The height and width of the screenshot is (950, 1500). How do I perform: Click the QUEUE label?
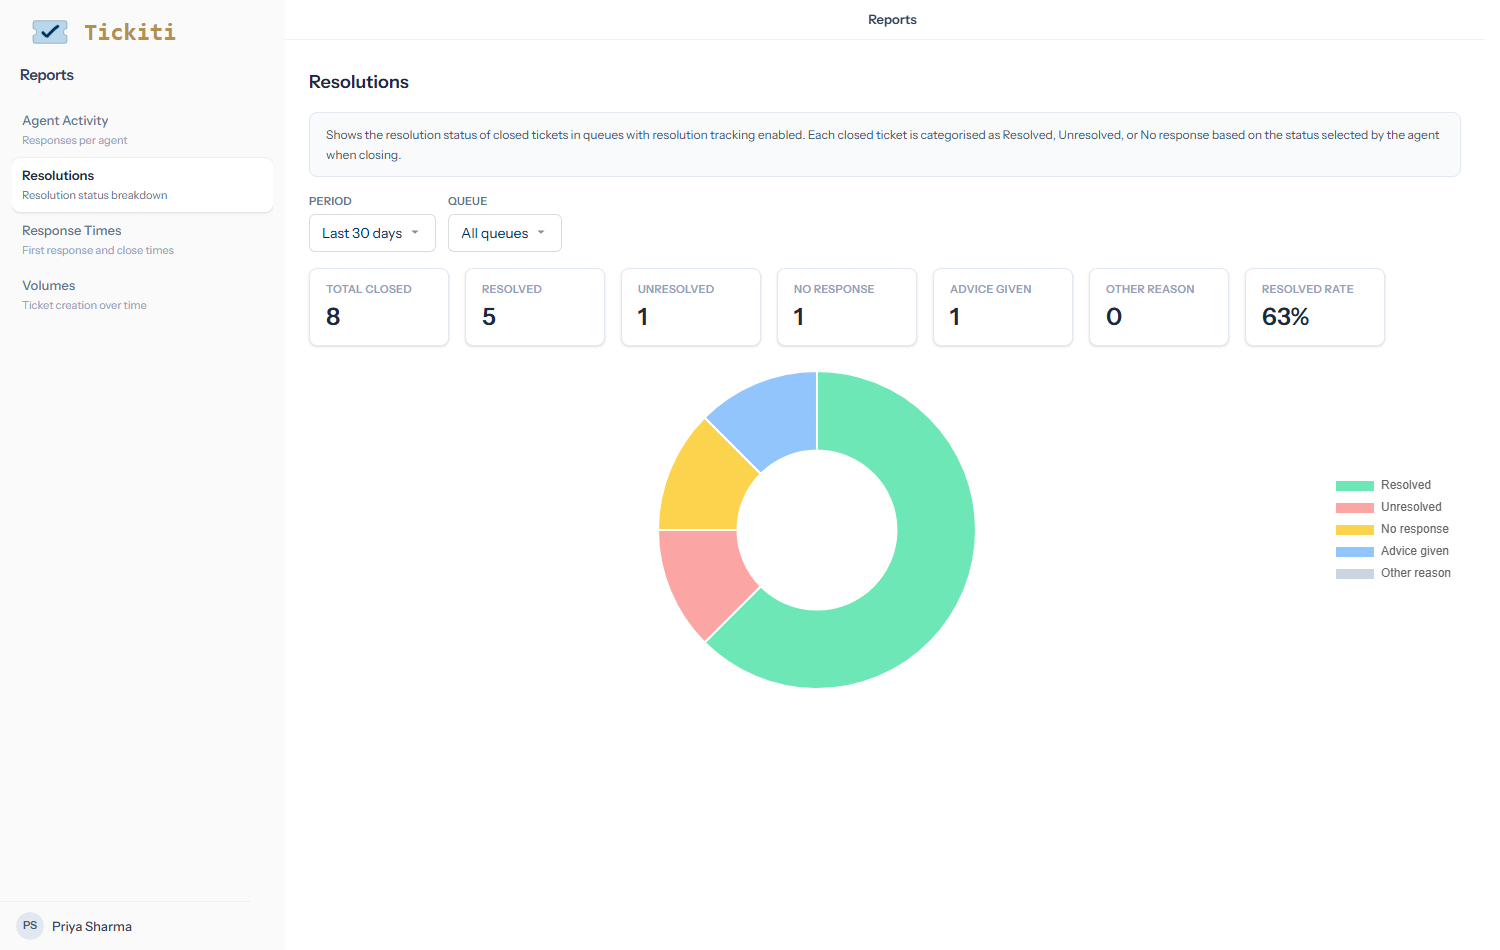[468, 201]
